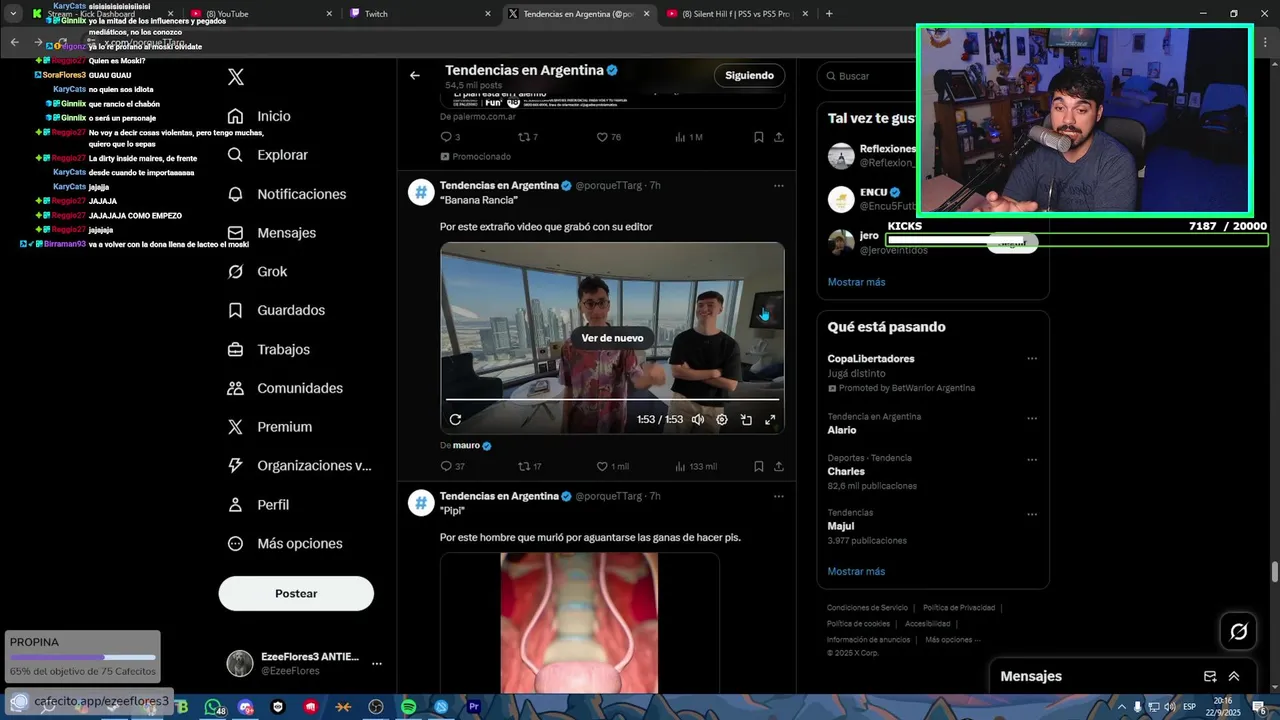Seek on the video progress bar

point(612,400)
